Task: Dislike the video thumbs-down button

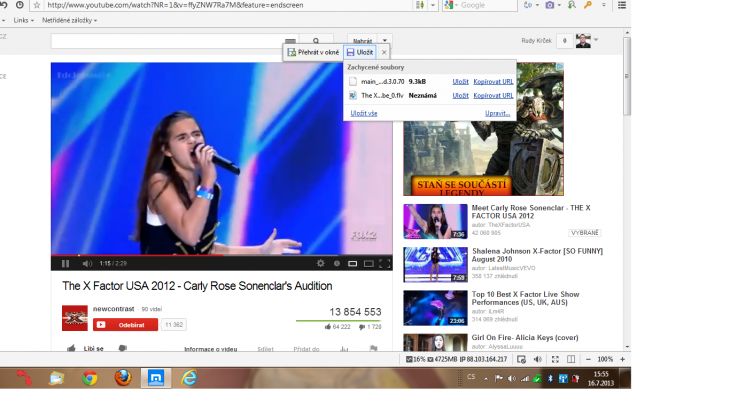Action: [x=122, y=348]
